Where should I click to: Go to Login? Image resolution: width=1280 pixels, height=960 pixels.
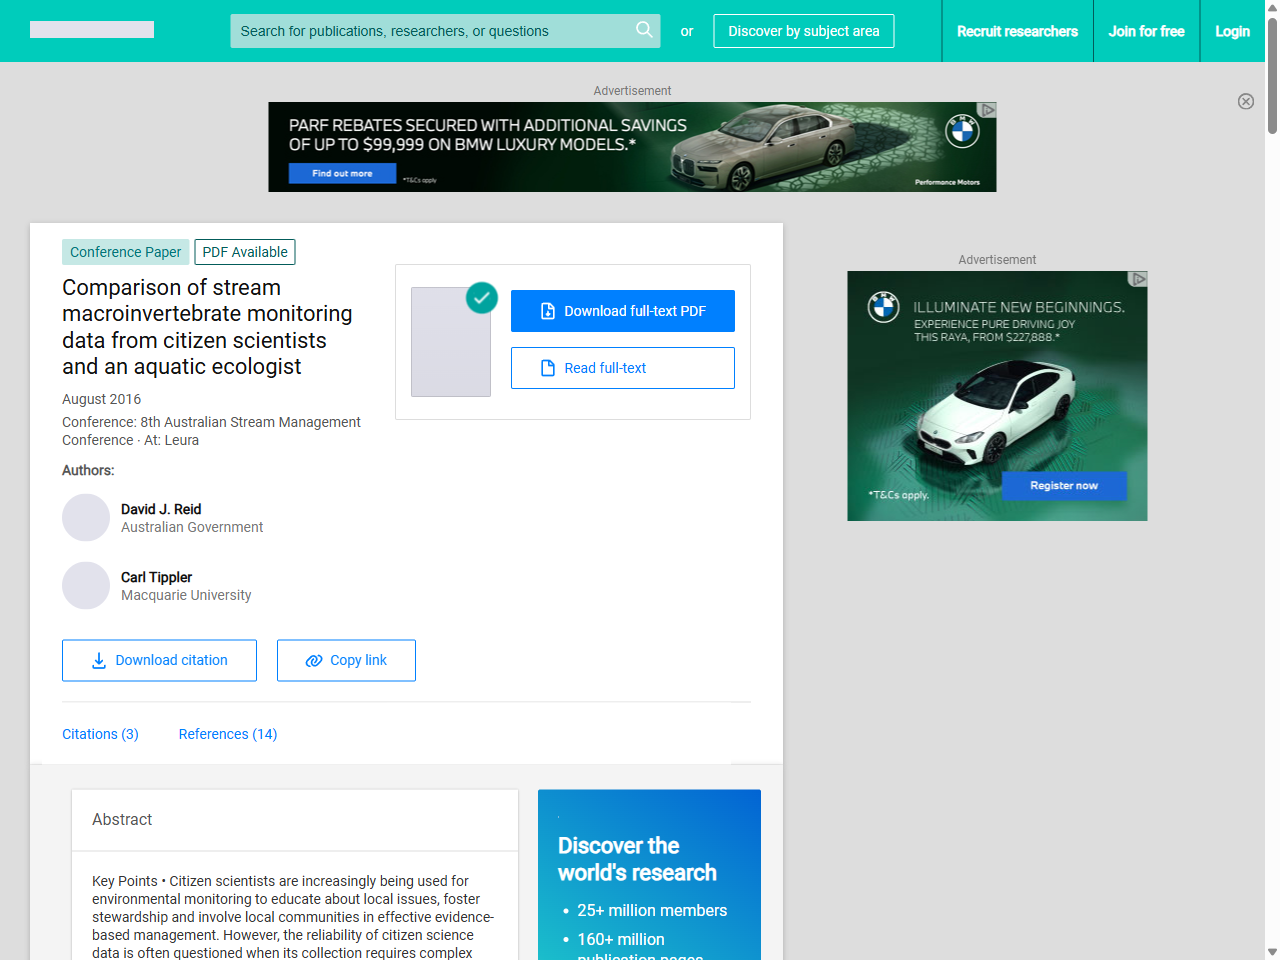point(1232,31)
